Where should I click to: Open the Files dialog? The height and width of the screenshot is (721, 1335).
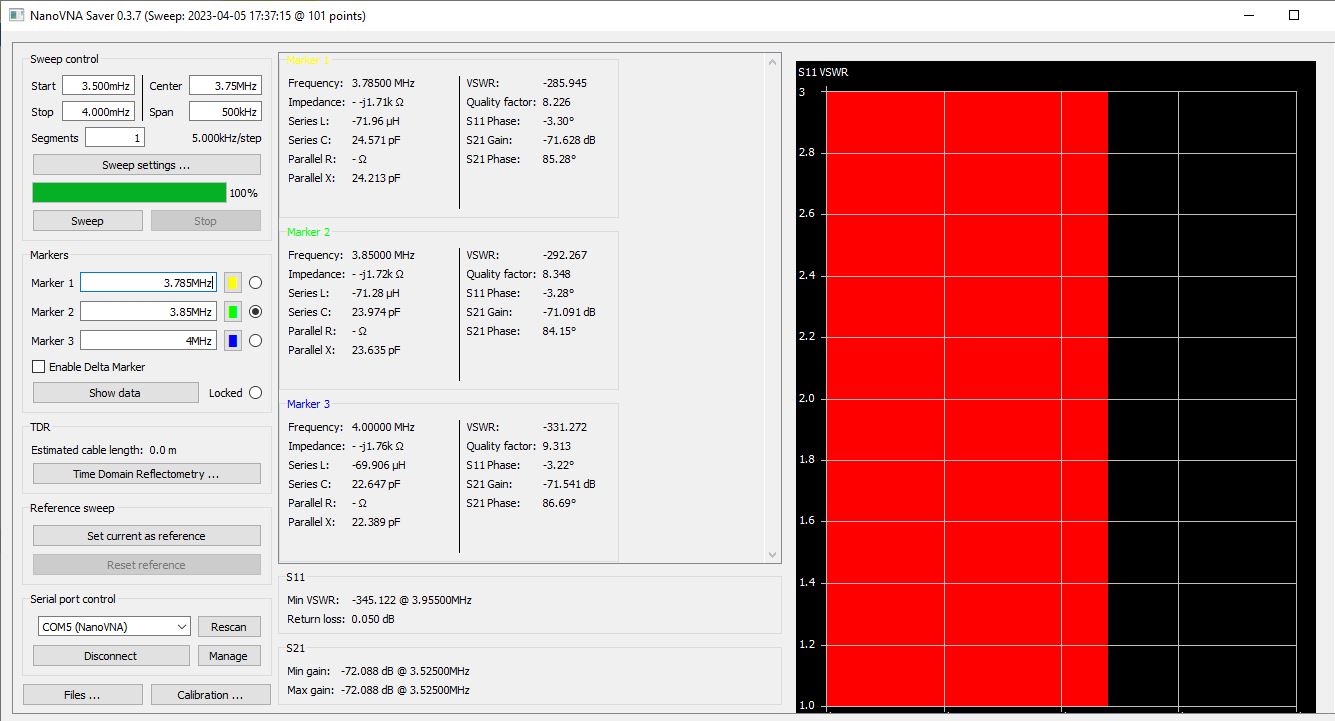(82, 695)
